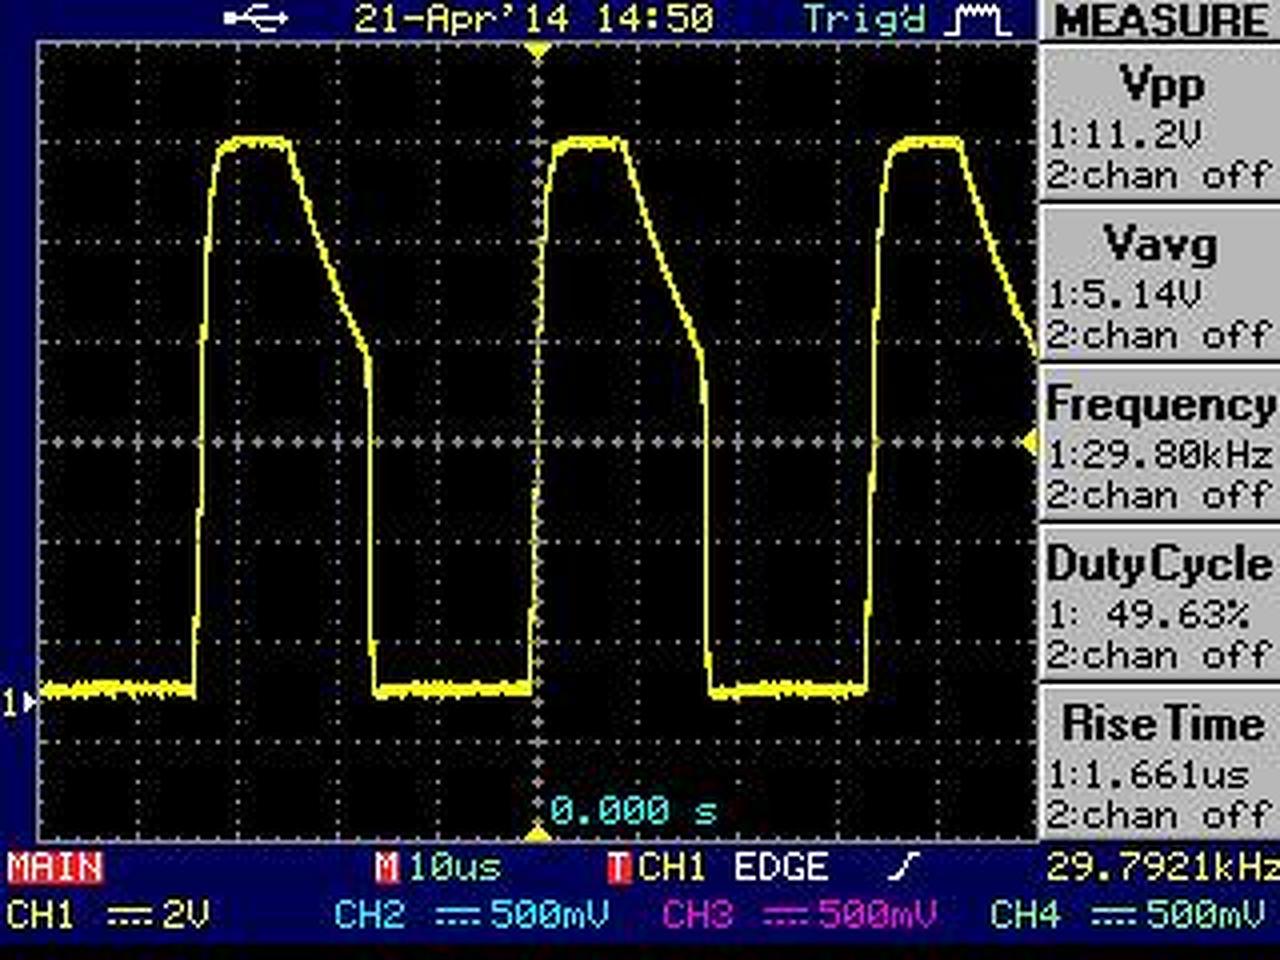Click the channel 1 ground marker
The height and width of the screenshot is (960, 1280).
[x=19, y=704]
